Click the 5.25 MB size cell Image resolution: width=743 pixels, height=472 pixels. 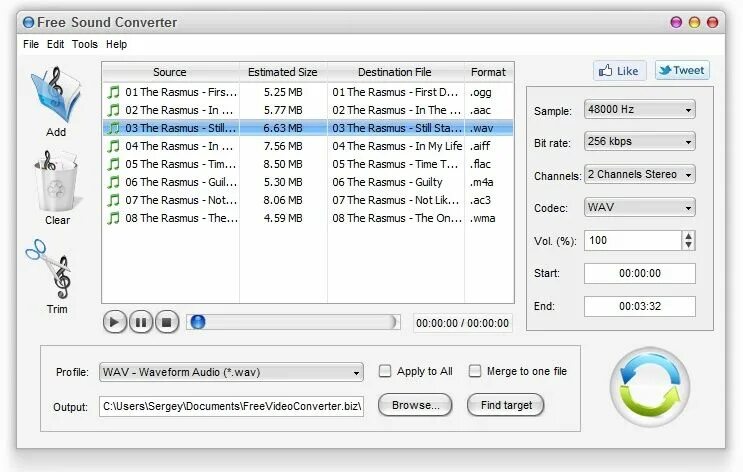(283, 92)
